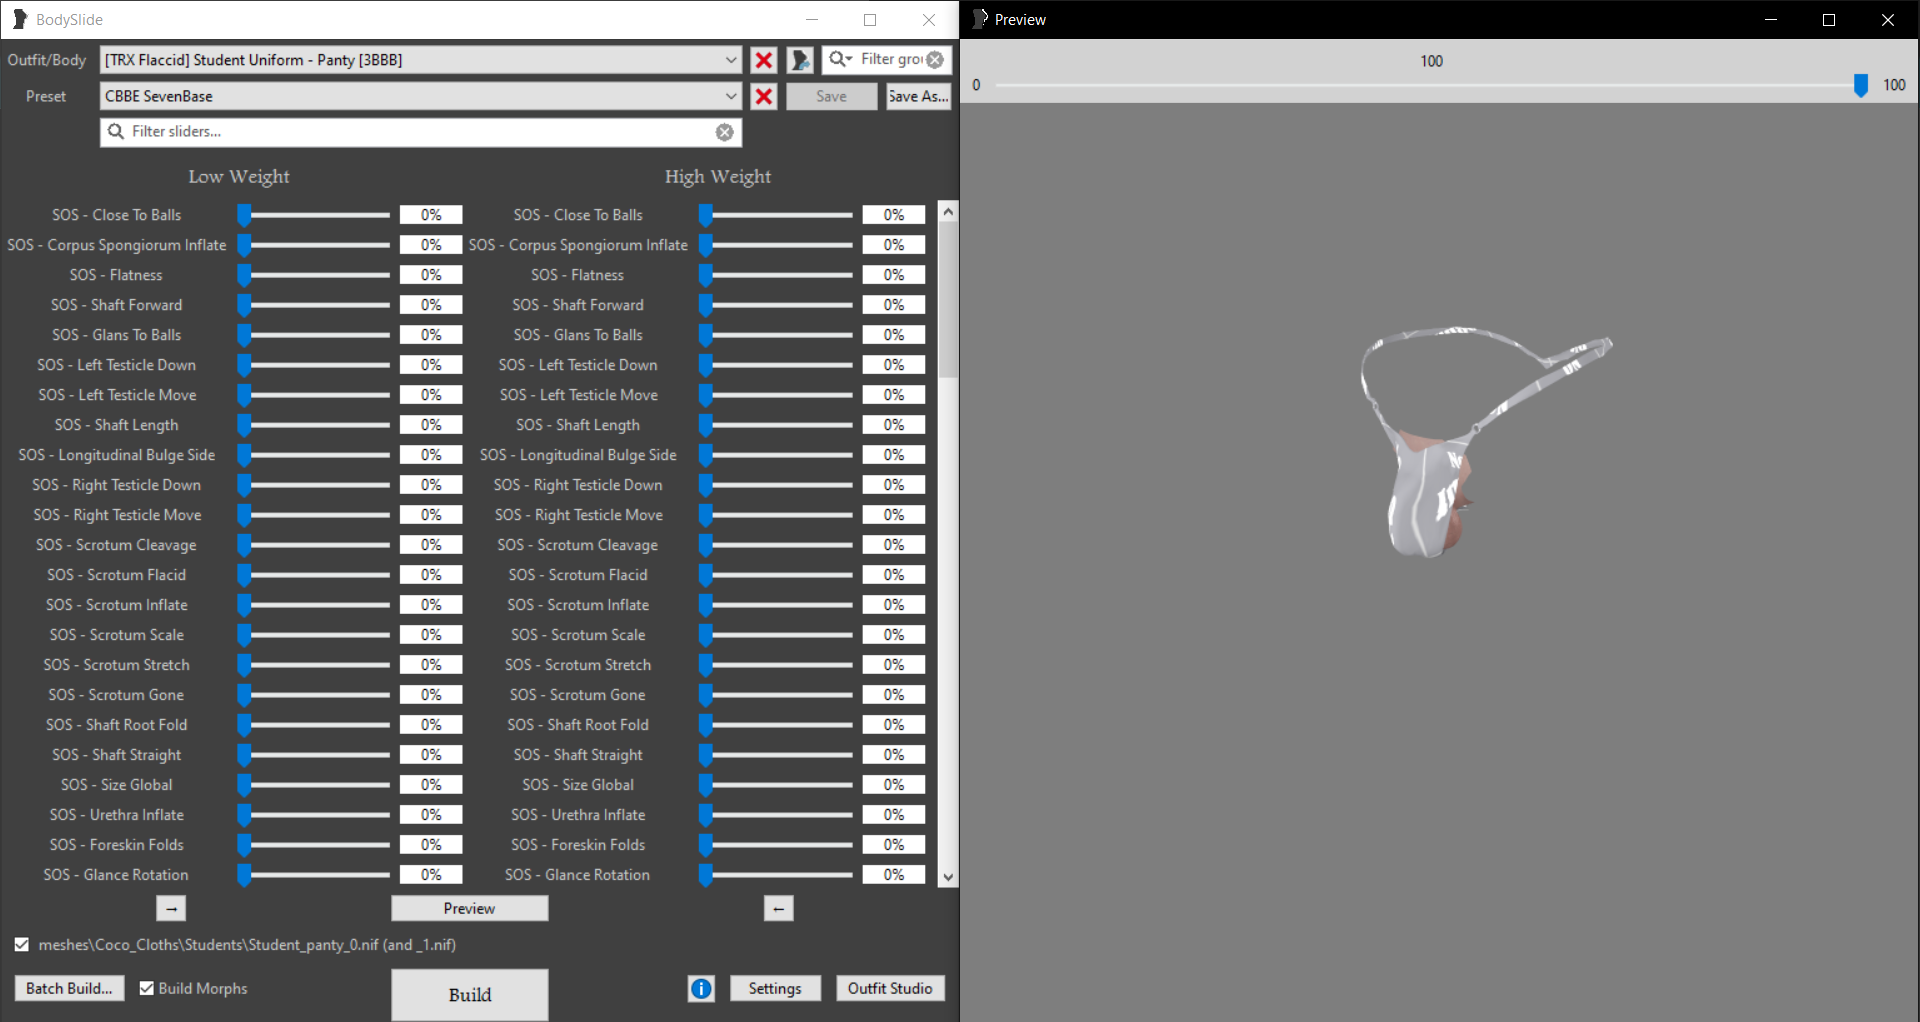1920x1022 pixels.
Task: Click the Batch Build... button
Action: 69,988
